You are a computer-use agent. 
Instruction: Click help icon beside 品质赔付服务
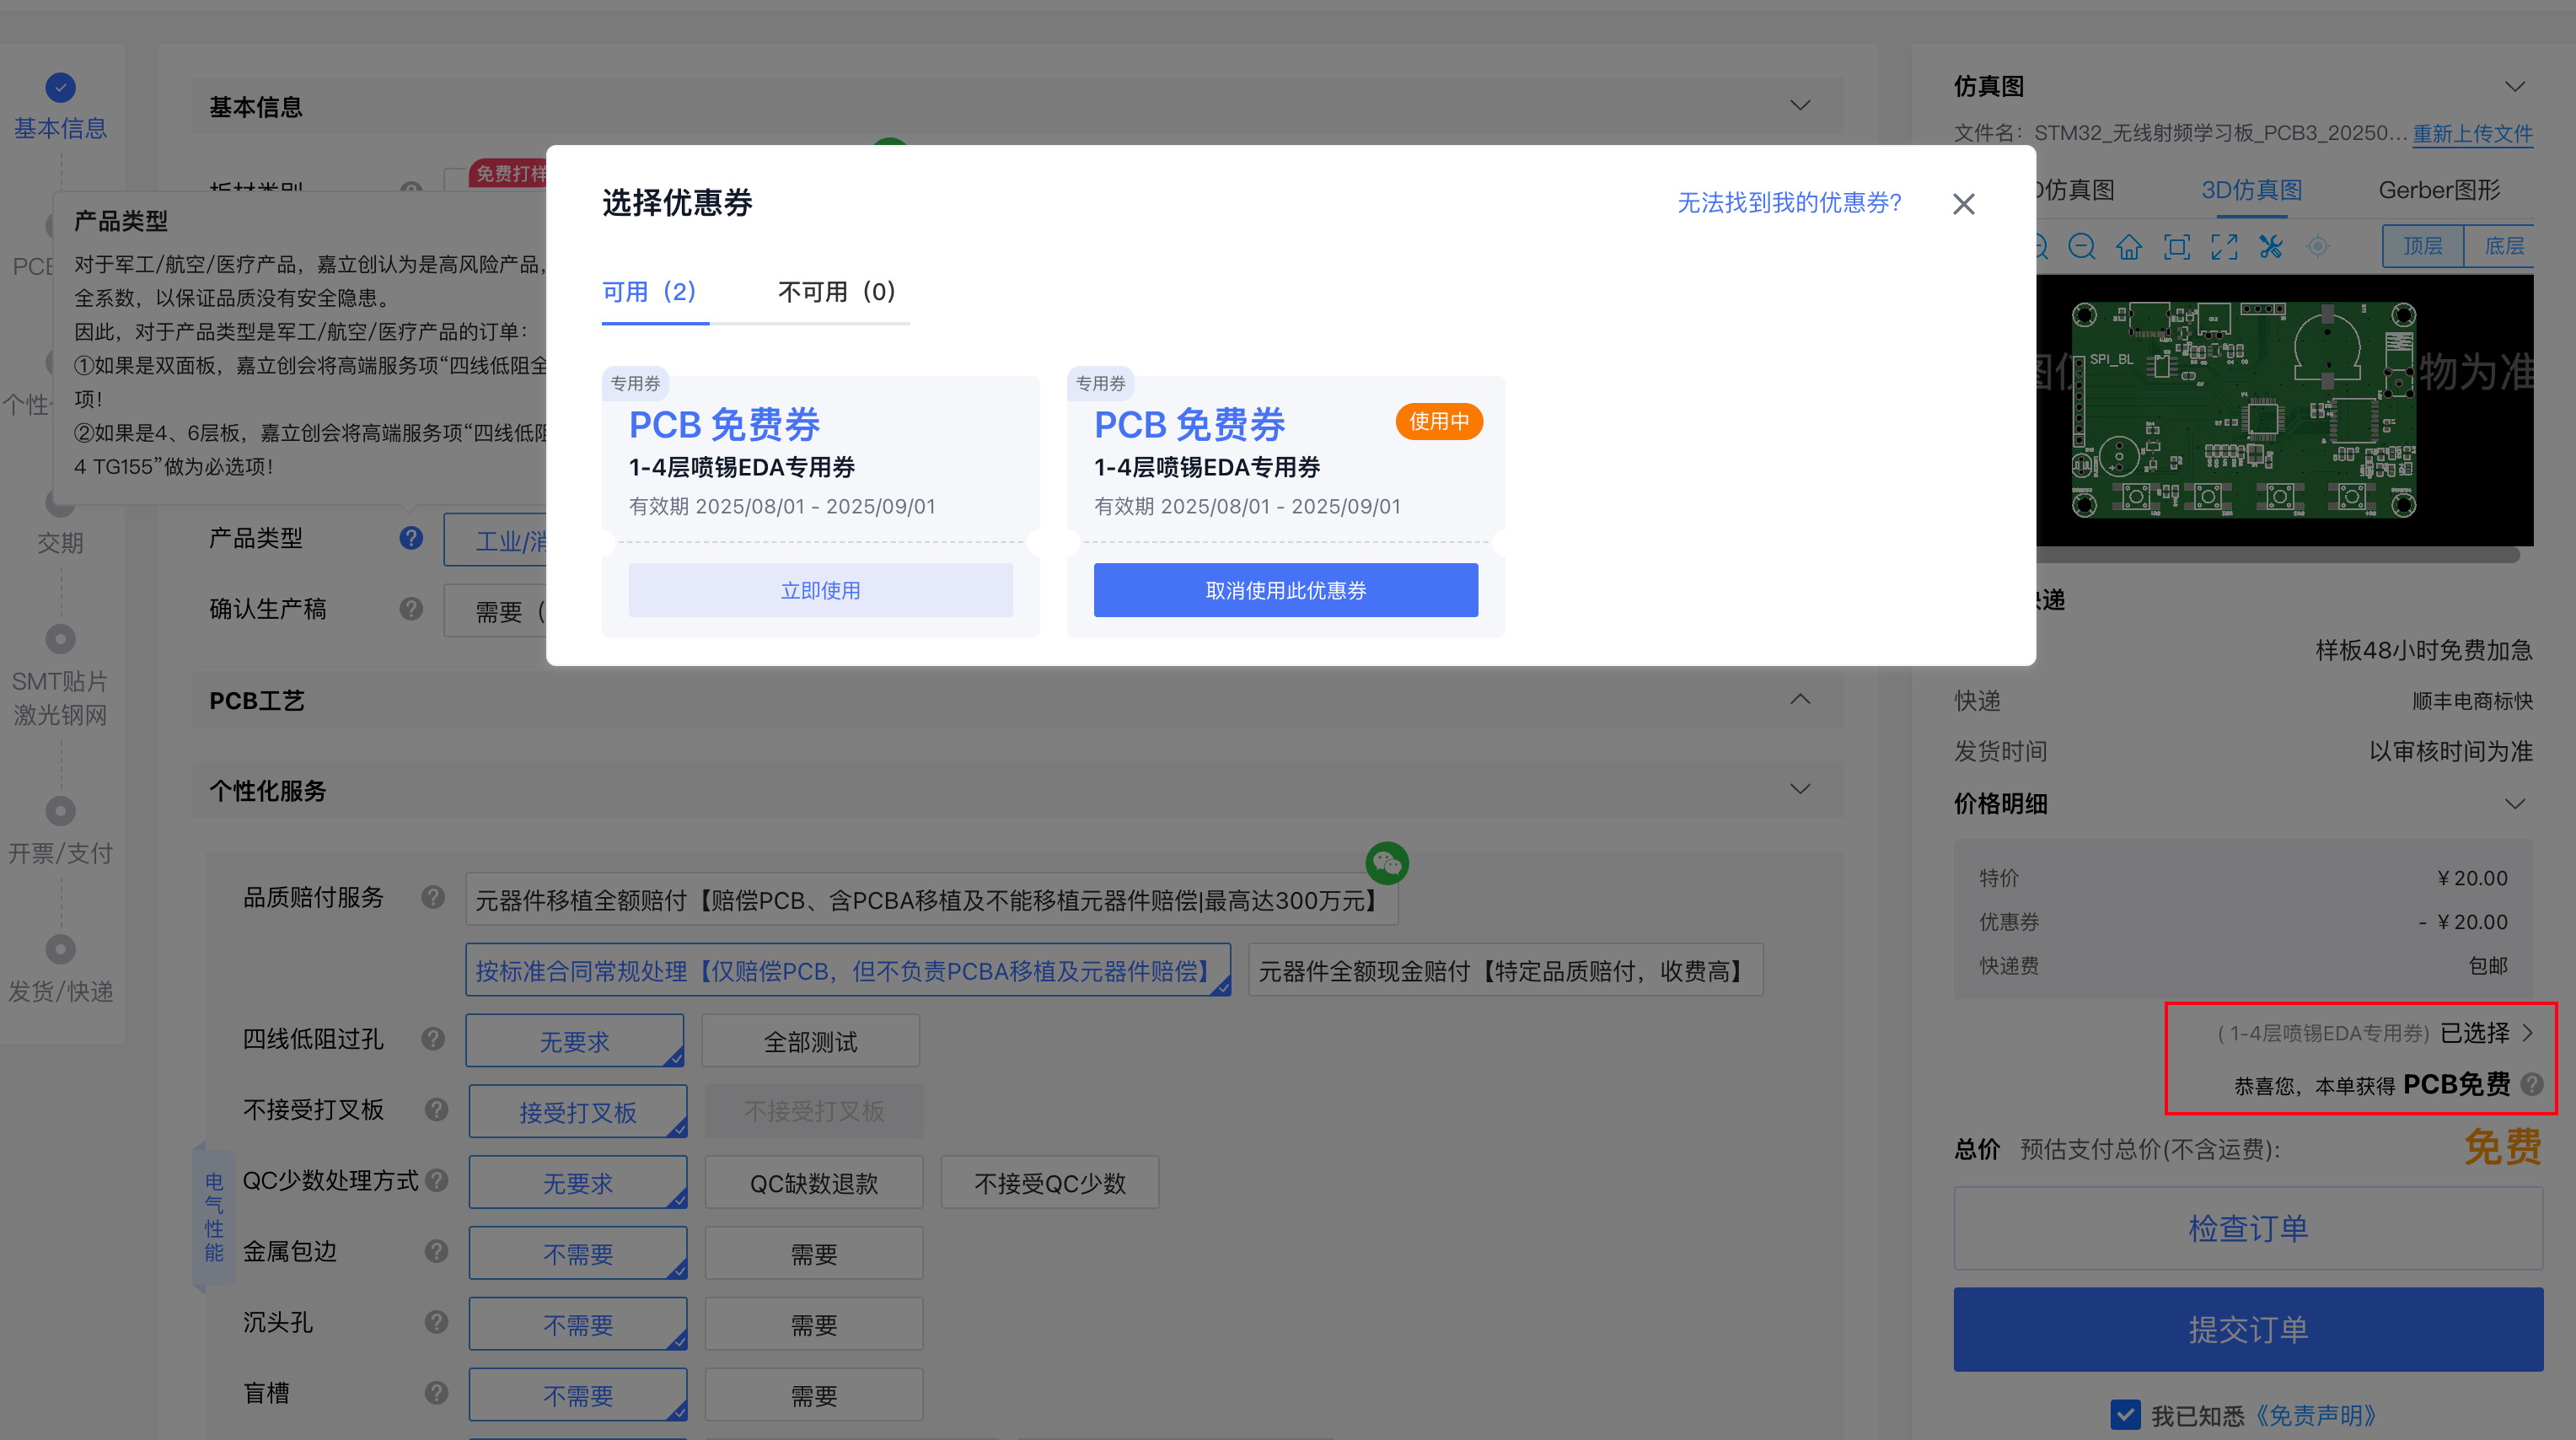point(433,897)
